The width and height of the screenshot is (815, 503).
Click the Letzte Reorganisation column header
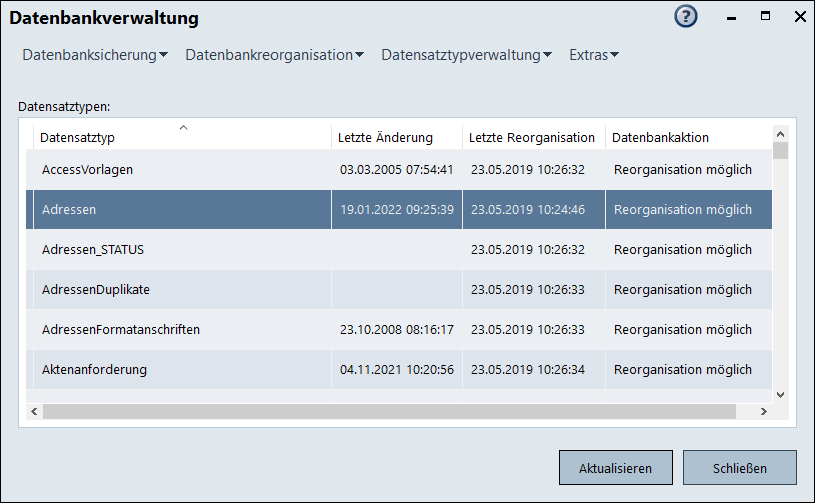click(531, 137)
